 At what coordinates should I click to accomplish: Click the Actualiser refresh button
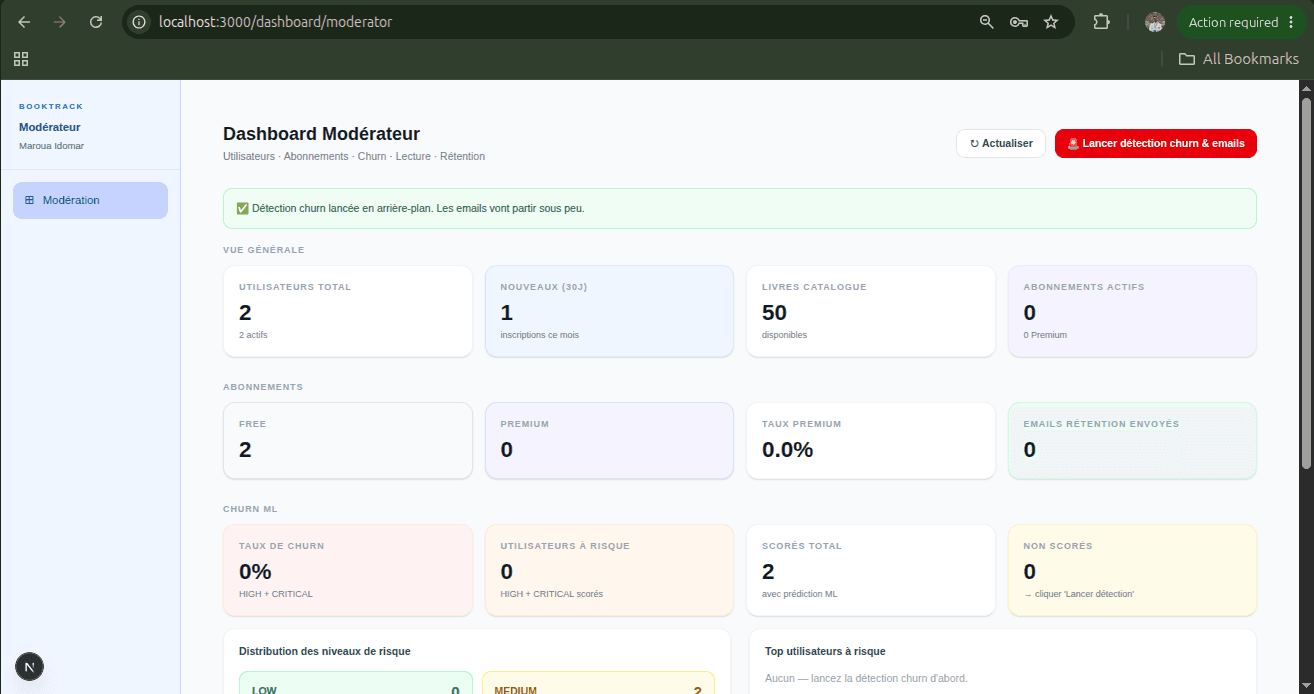[1001, 144]
